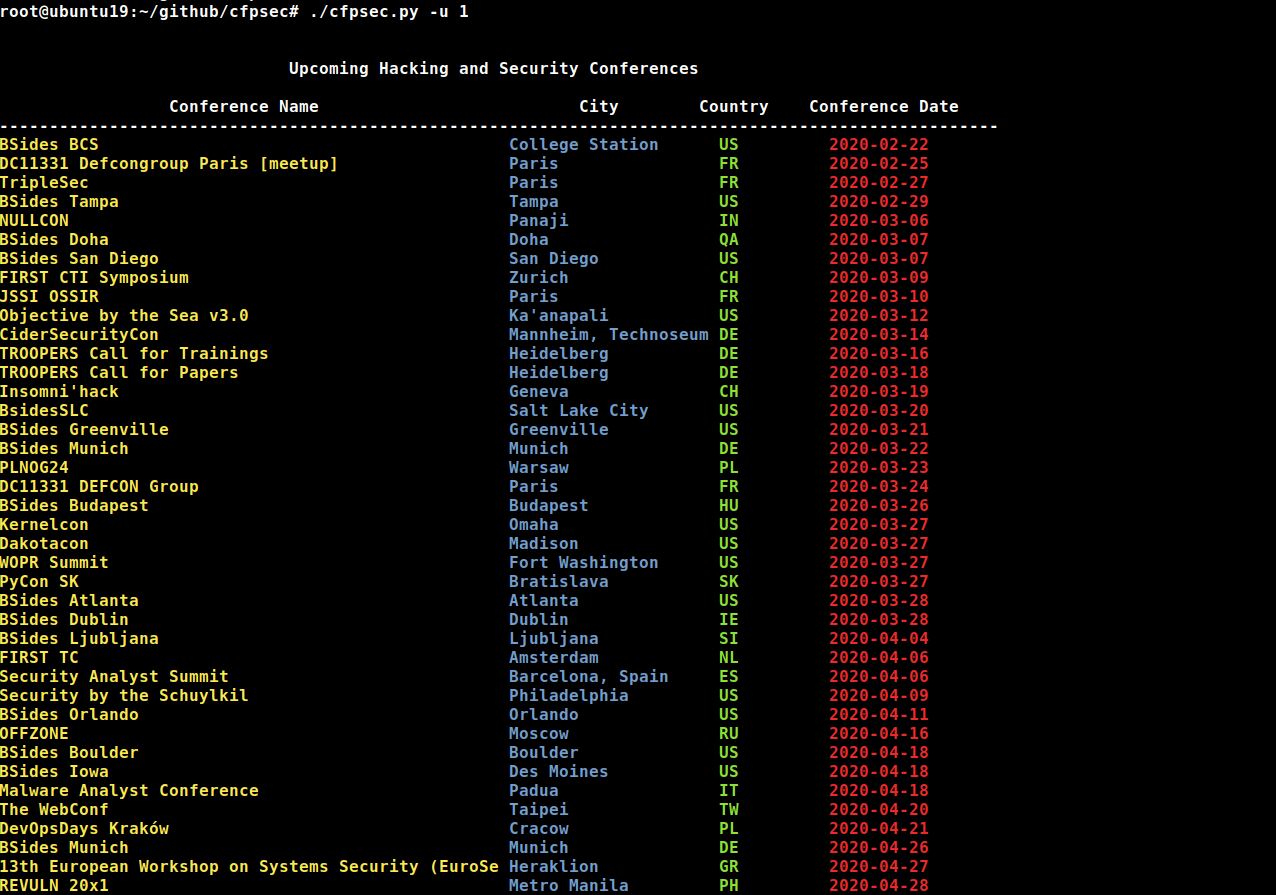Select "BSides Orlando" conference name
The image size is (1276, 895).
pos(69,714)
